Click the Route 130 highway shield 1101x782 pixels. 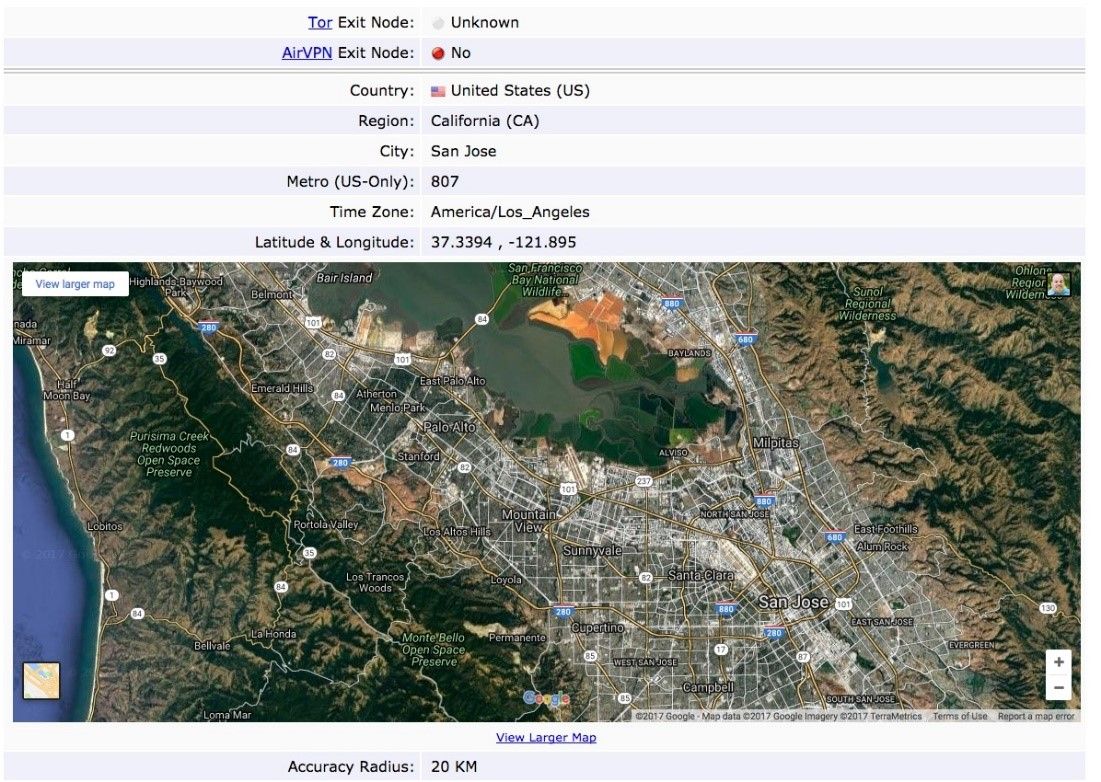(x=1047, y=608)
